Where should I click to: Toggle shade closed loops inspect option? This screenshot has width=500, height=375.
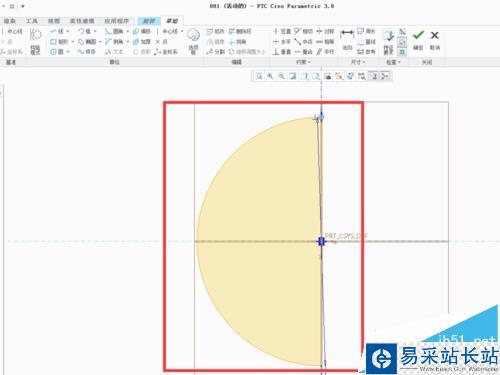coord(403,52)
